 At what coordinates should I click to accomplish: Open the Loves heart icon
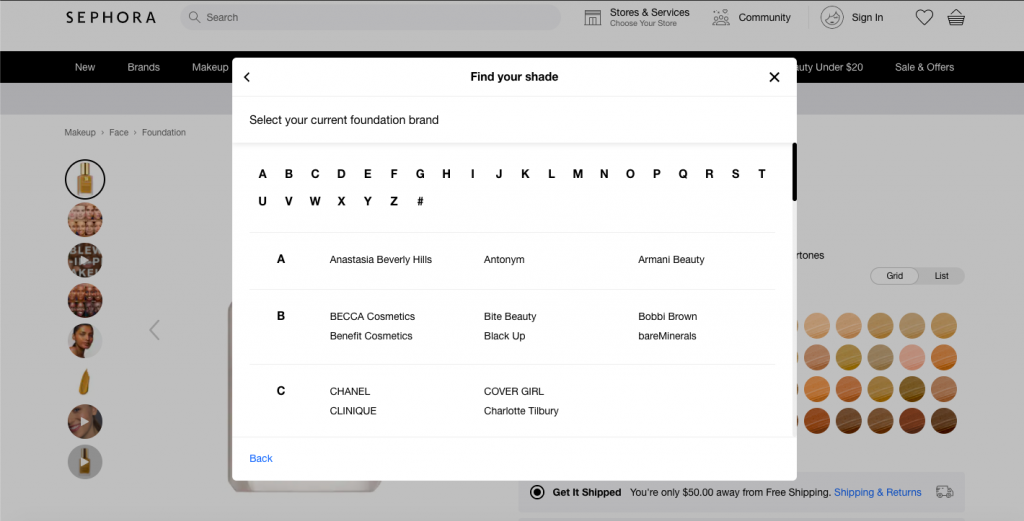(x=924, y=18)
